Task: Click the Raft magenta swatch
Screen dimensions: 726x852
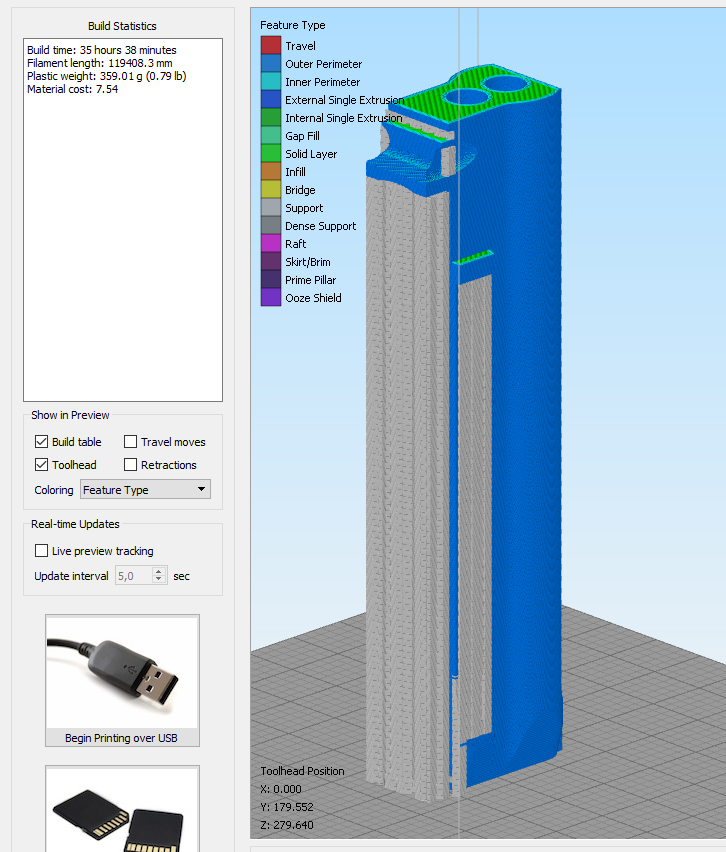Action: pos(271,243)
